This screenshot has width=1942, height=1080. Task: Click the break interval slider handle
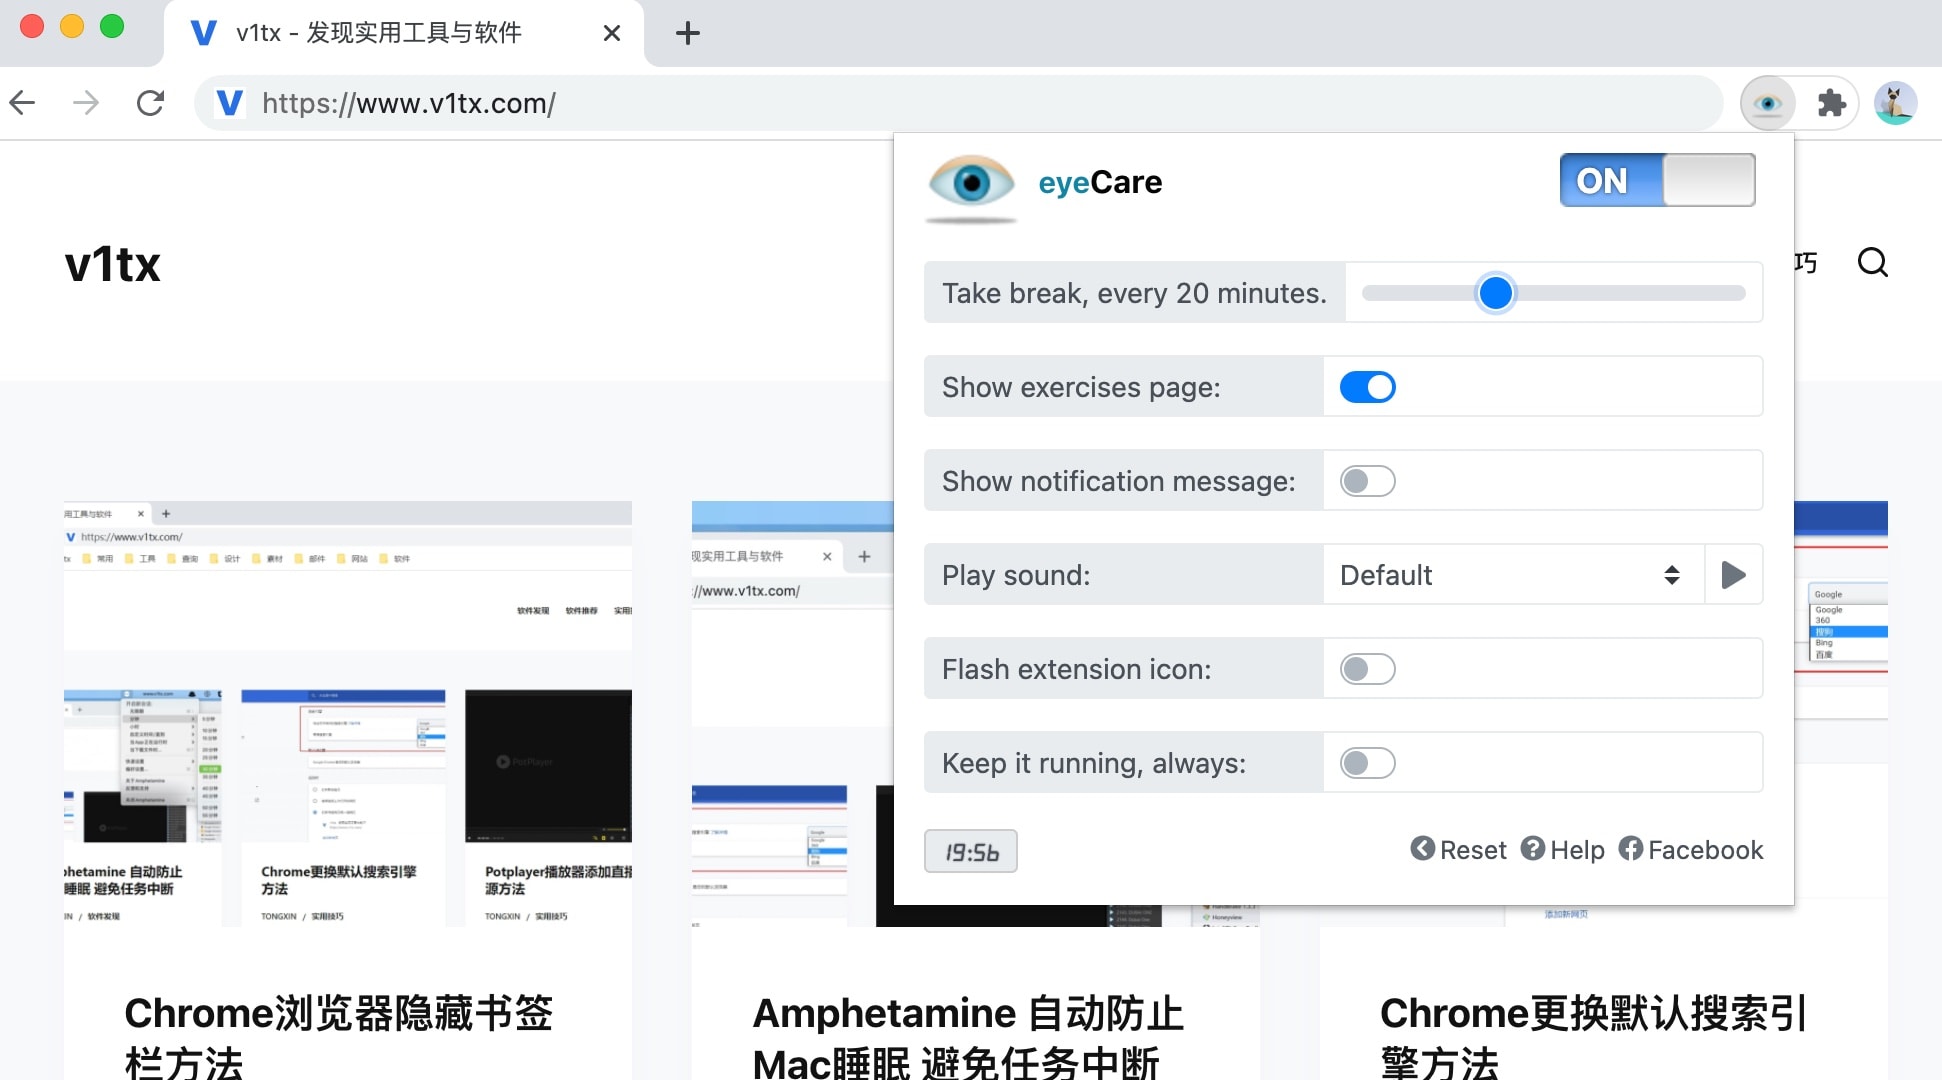click(1495, 293)
